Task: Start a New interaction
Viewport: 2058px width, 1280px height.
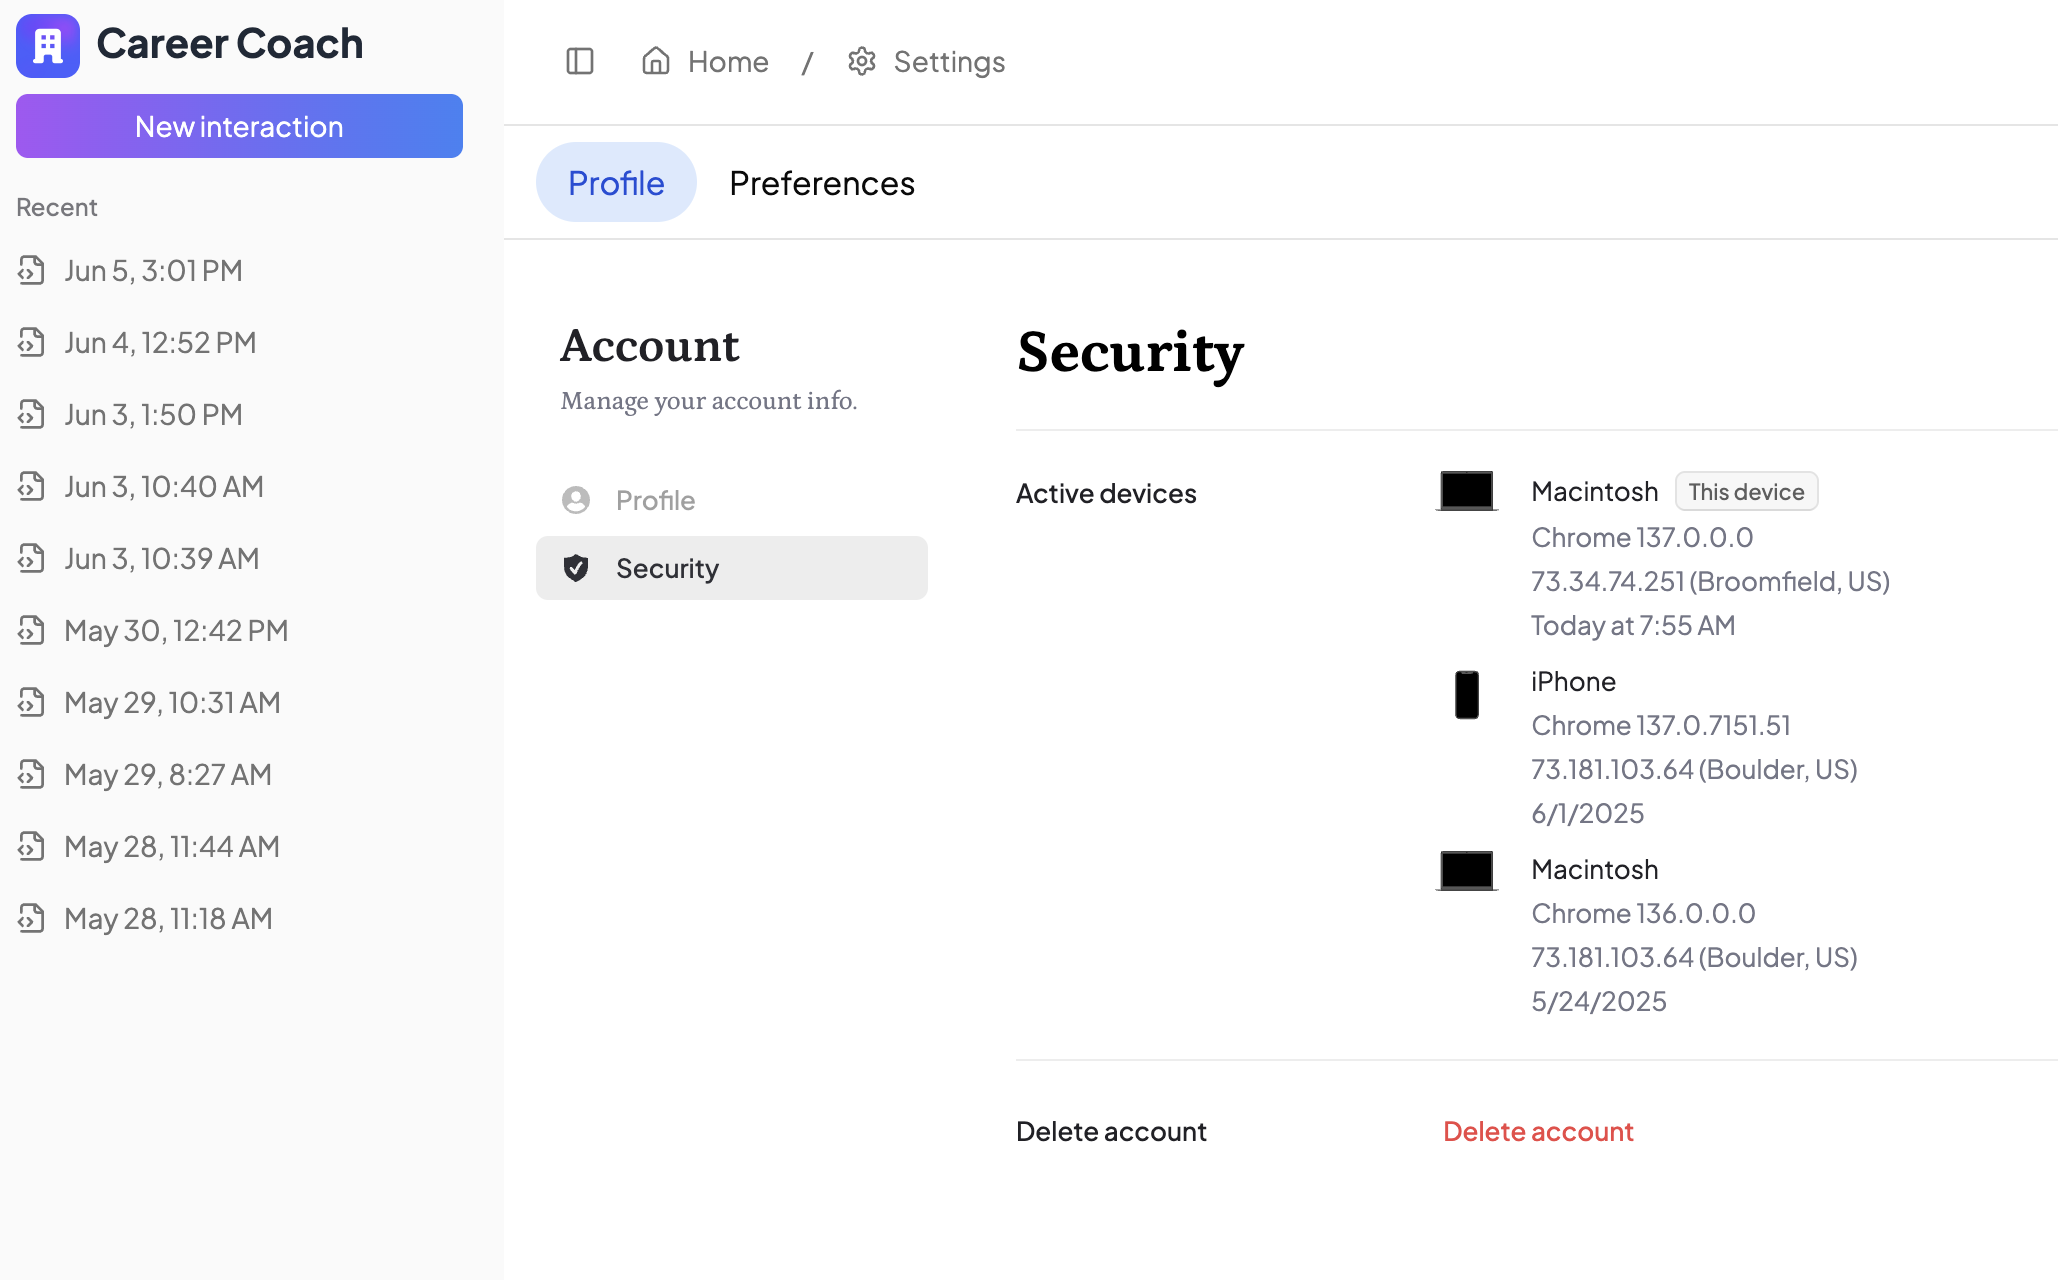Action: coord(239,127)
